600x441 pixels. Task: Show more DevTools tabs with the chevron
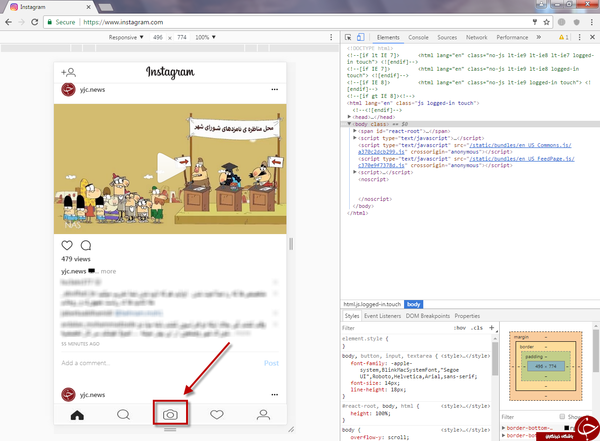(x=539, y=37)
